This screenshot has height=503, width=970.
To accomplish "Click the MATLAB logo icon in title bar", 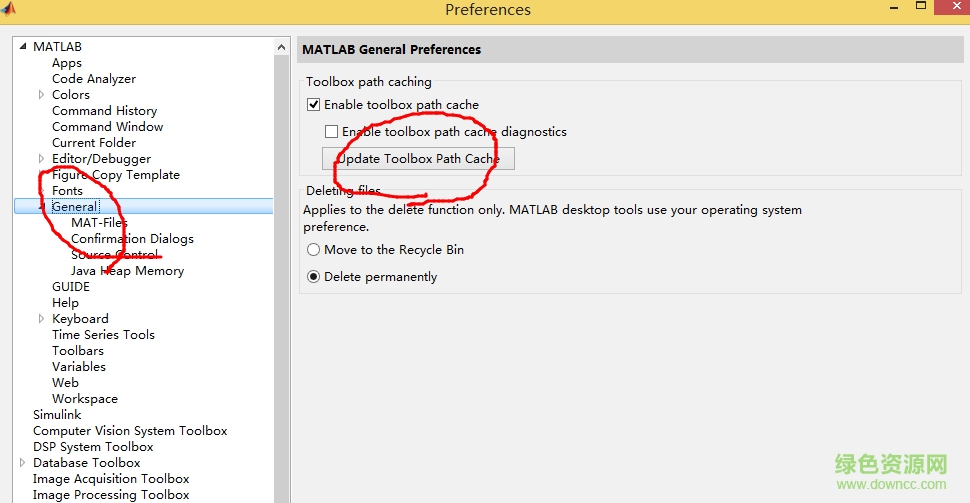I will tap(8, 7).
